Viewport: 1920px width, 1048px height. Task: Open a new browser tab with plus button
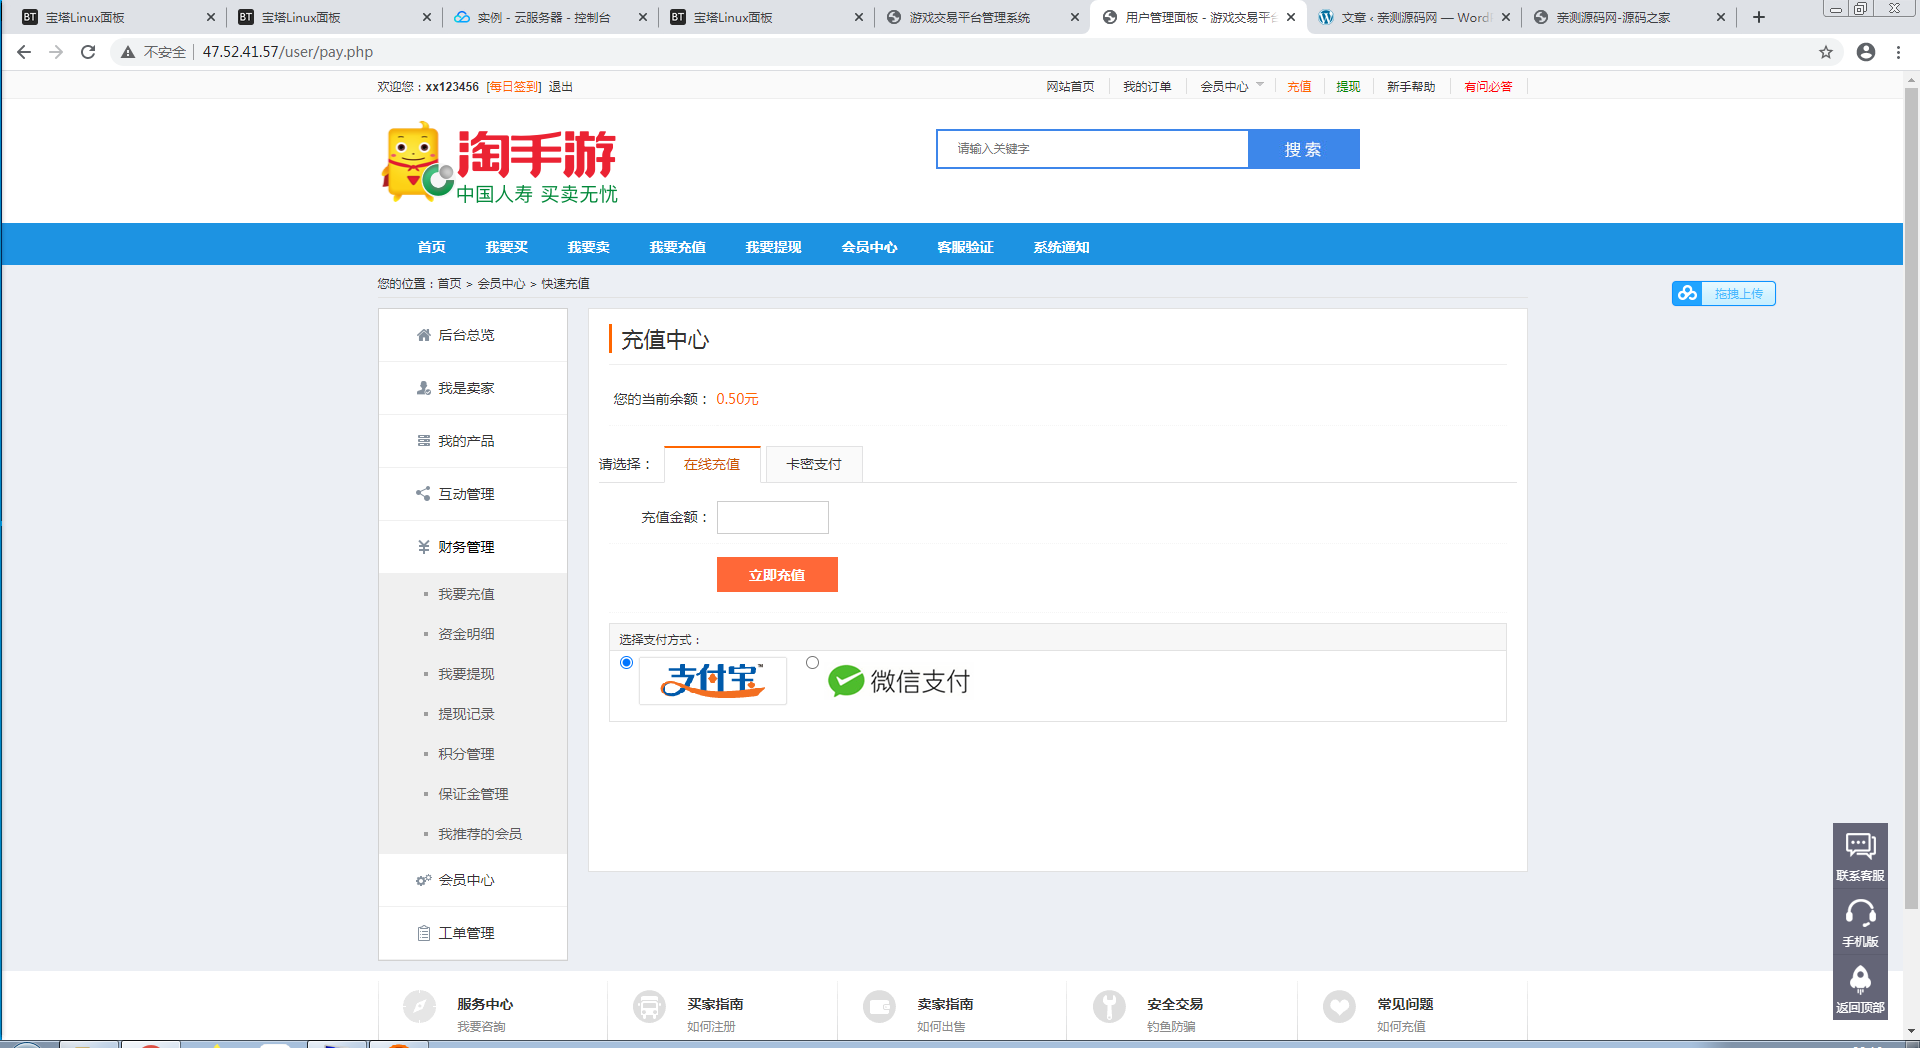click(1759, 17)
